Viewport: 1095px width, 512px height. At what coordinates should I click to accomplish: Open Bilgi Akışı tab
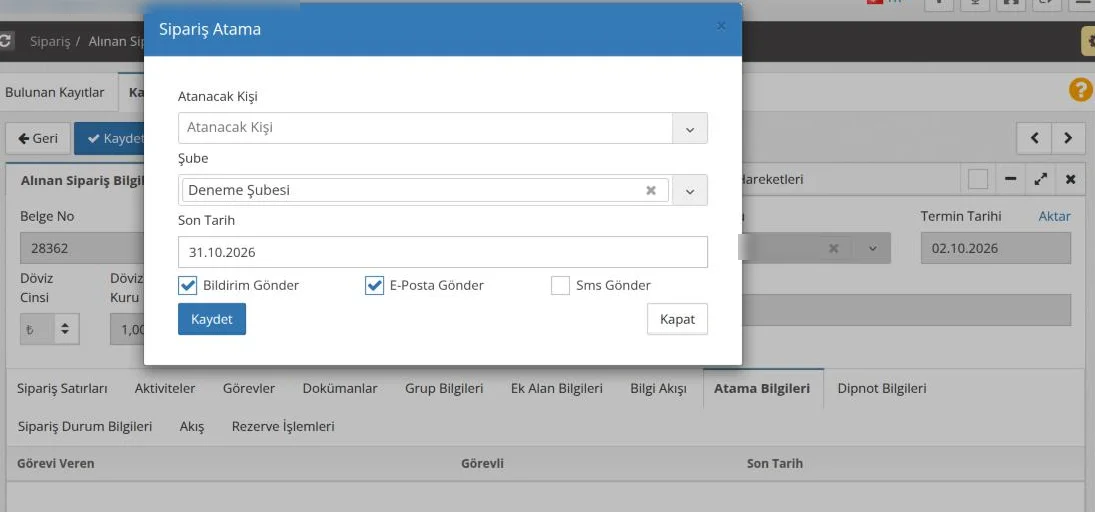pyautogui.click(x=658, y=388)
